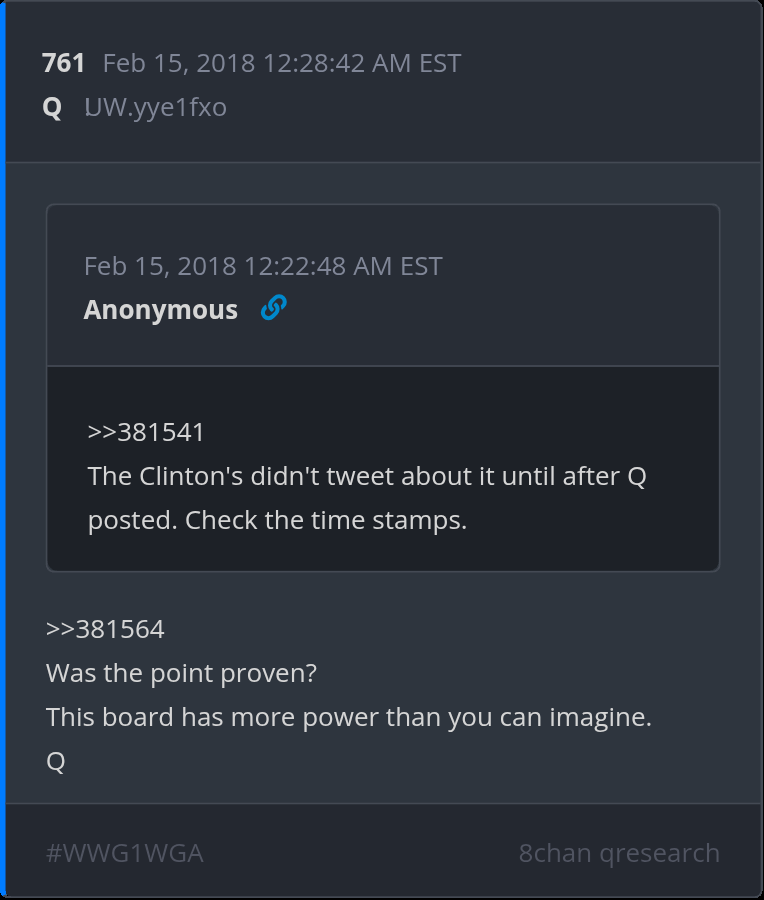Select the Anonymous author name
Image resolution: width=764 pixels, height=900 pixels.
(x=160, y=310)
